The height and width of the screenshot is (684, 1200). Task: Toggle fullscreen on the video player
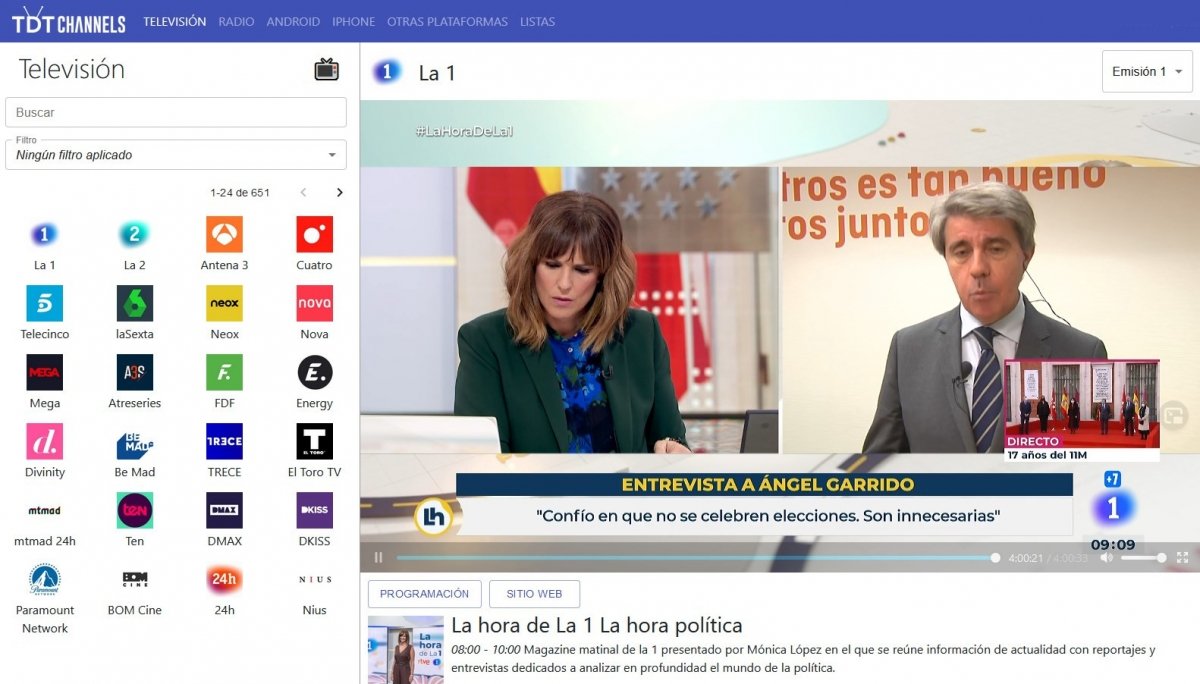tap(1182, 558)
